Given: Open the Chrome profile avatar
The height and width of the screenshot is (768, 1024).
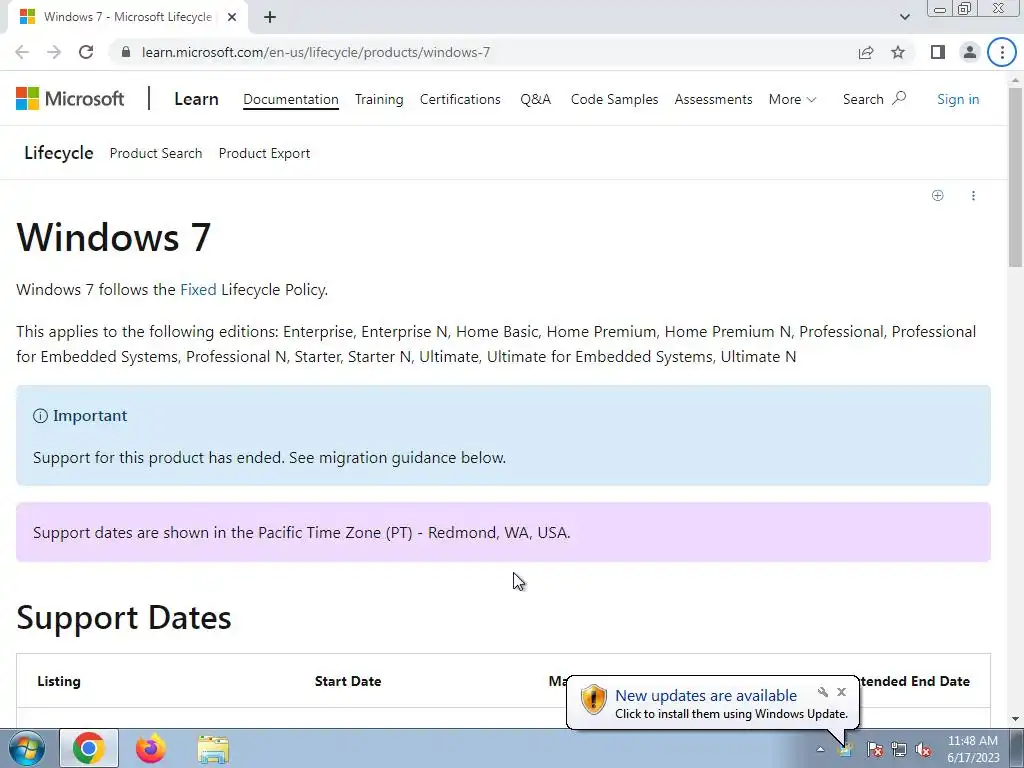Looking at the screenshot, I should click(x=970, y=52).
